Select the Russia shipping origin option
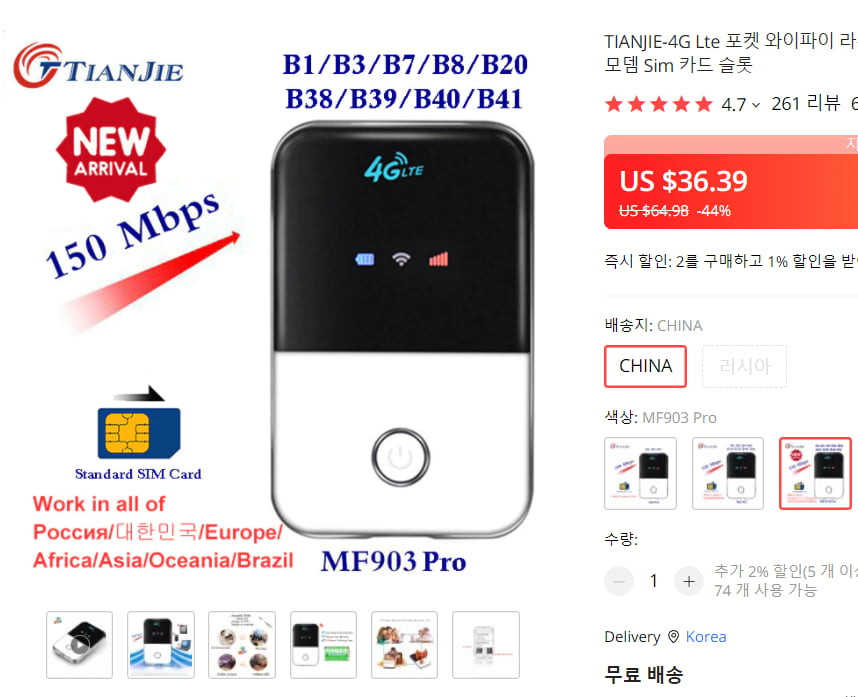858x697 pixels. [x=745, y=366]
